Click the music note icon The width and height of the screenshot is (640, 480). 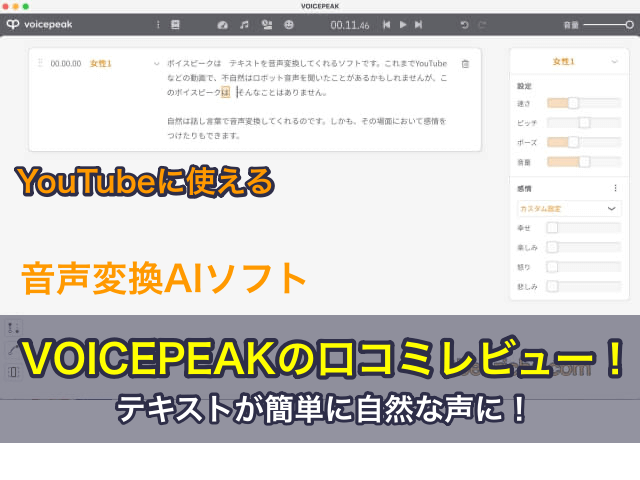coord(244,25)
